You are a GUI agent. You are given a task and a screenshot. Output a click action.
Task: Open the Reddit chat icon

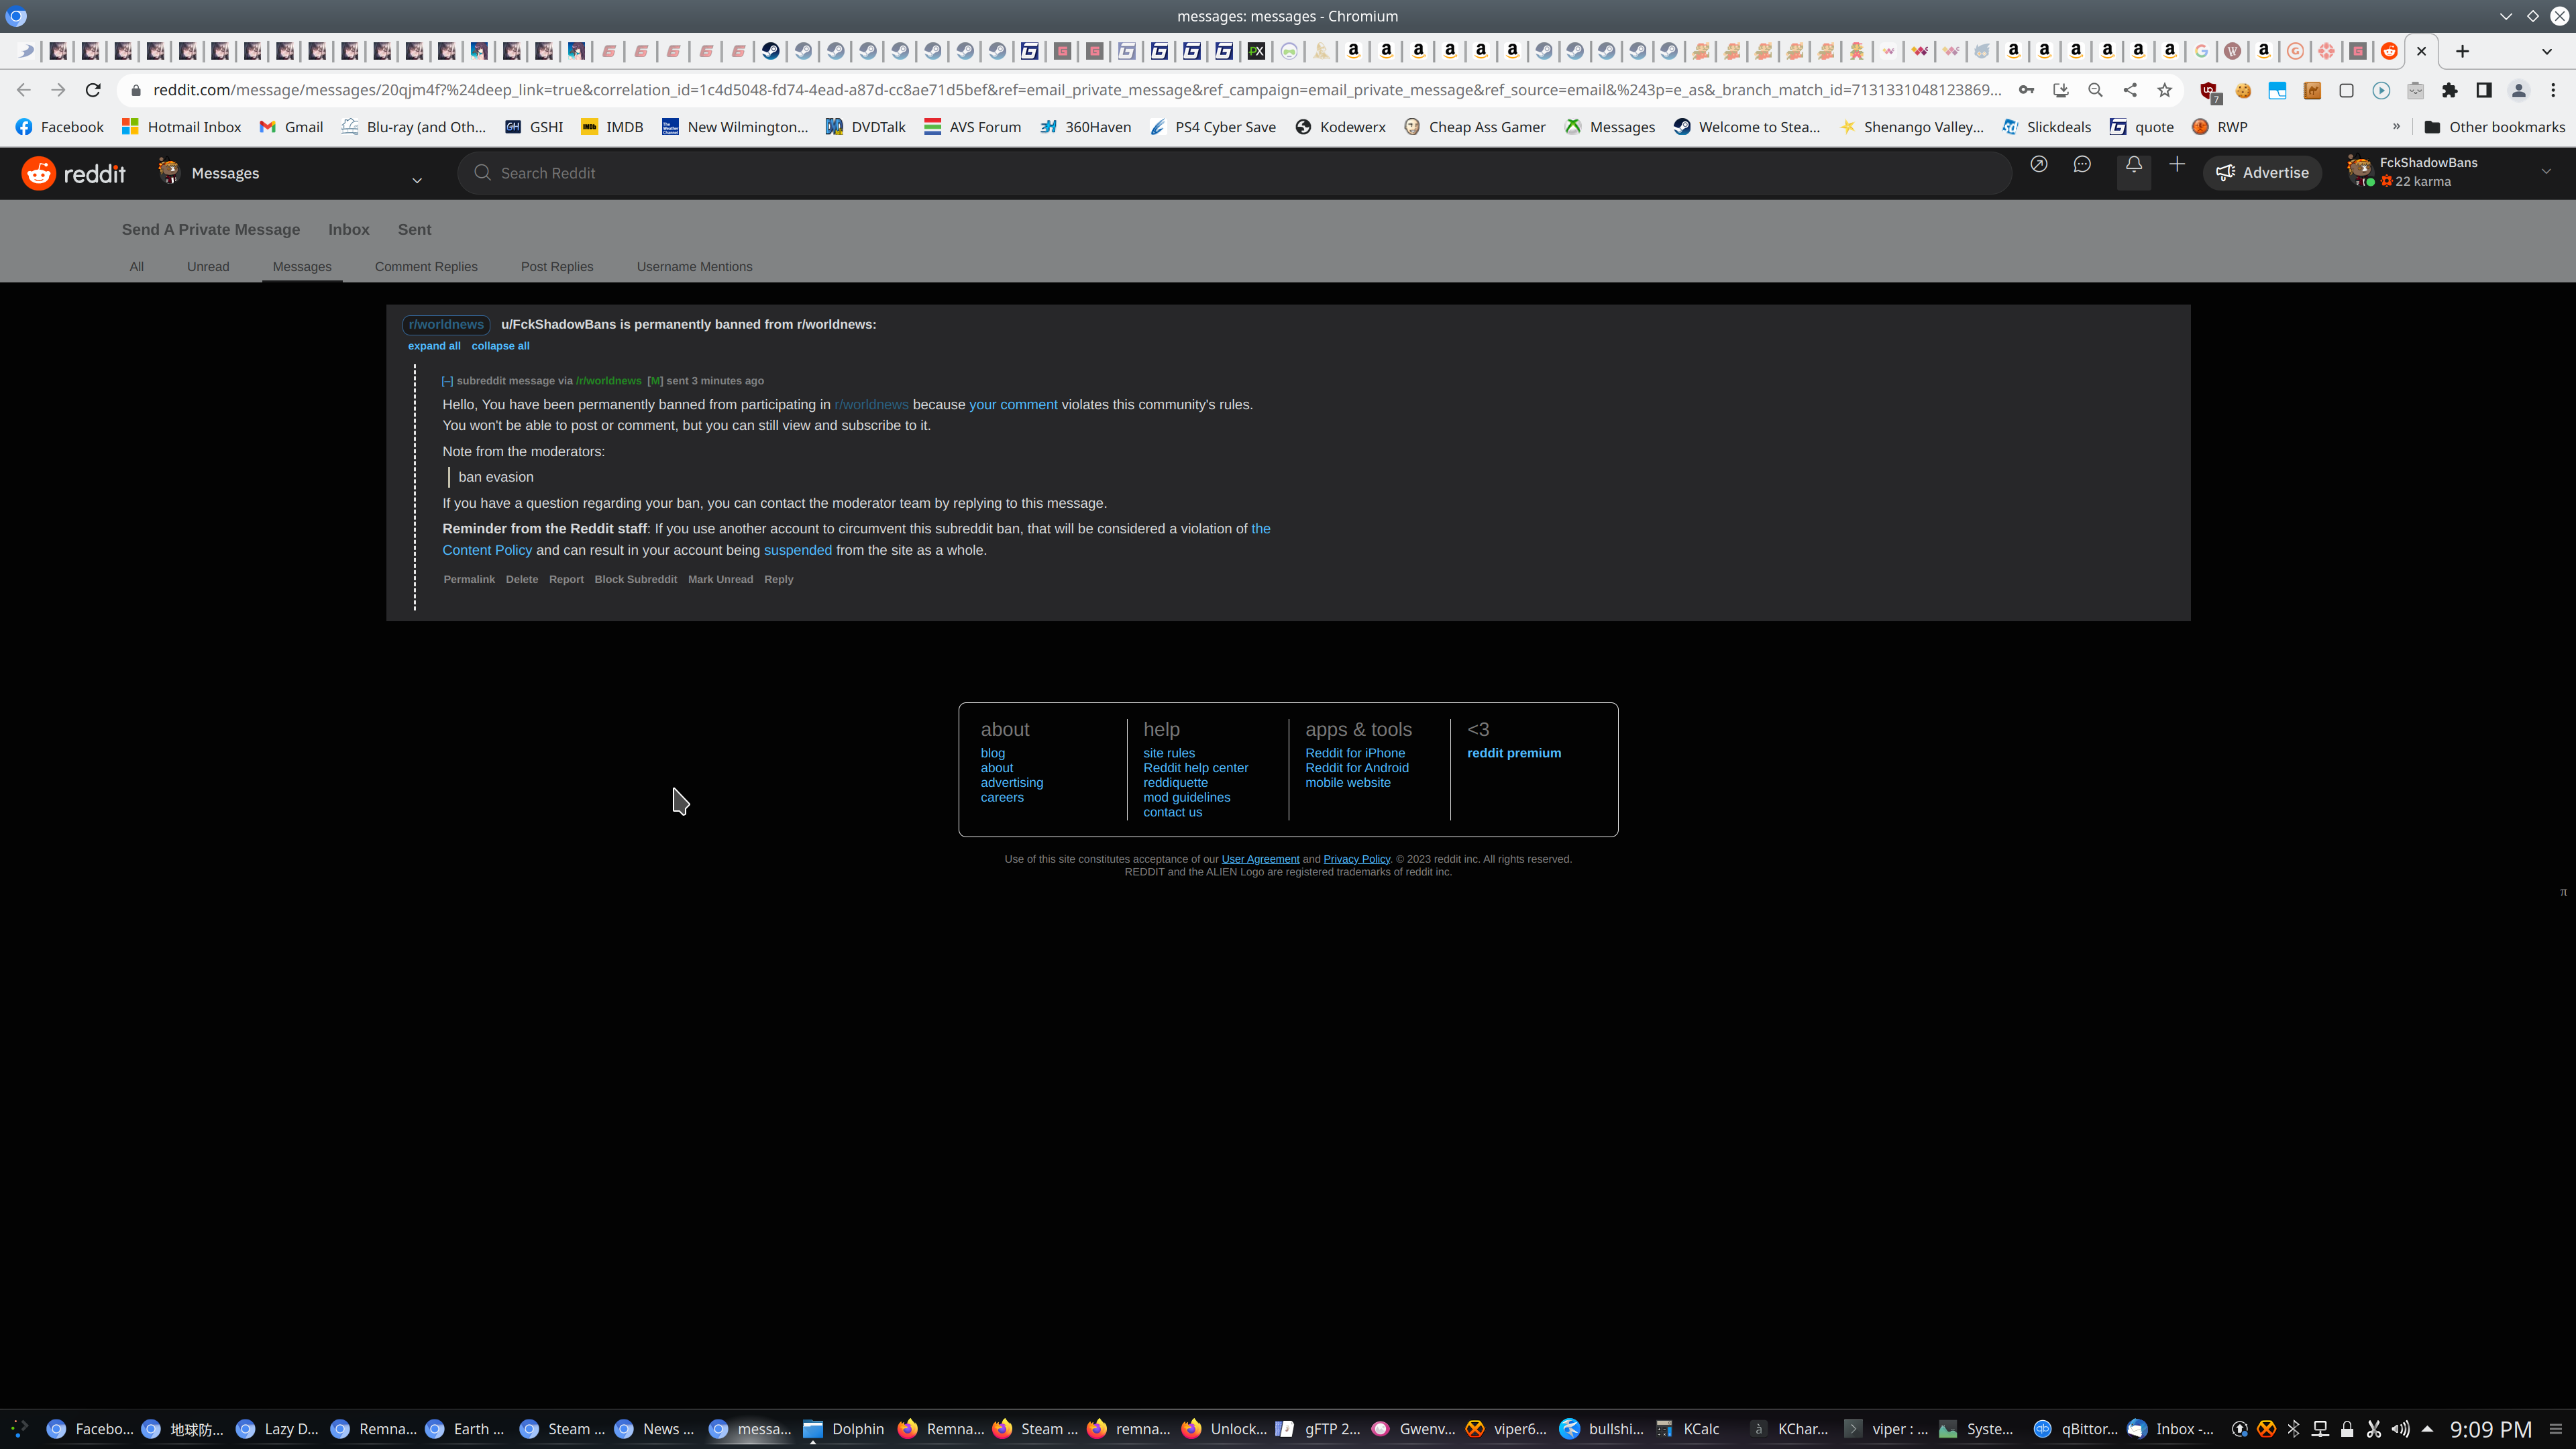click(x=2082, y=165)
